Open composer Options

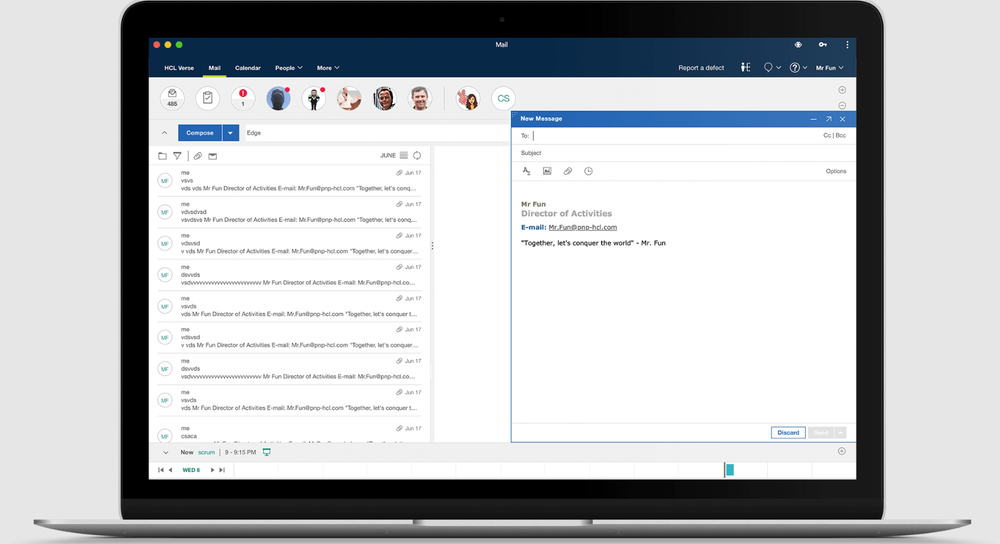[835, 171]
